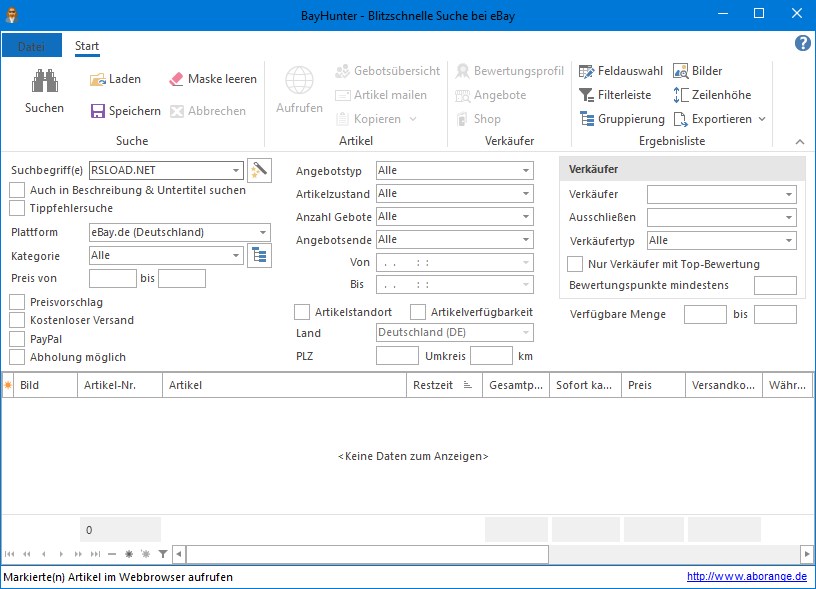Click the PLZ input field
Viewport: 816px width, 589px height.
click(397, 356)
